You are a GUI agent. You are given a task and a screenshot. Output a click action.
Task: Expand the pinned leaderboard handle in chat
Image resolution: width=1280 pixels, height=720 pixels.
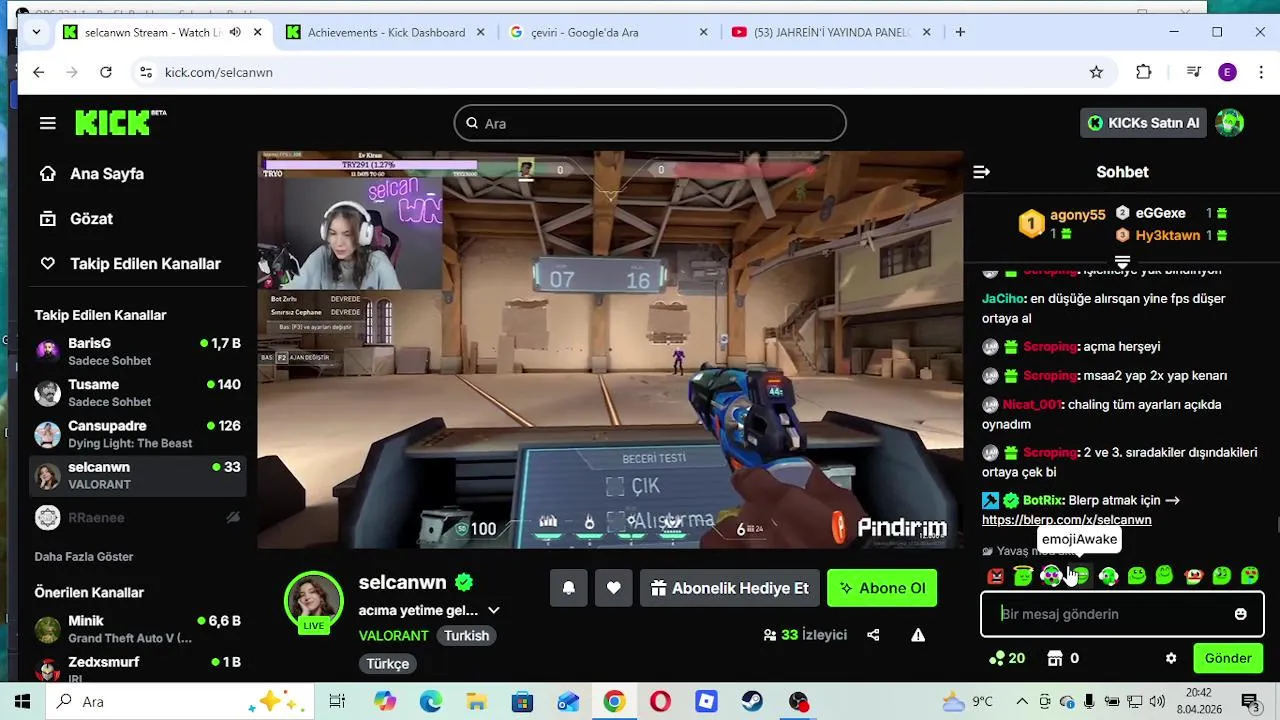(1122, 262)
